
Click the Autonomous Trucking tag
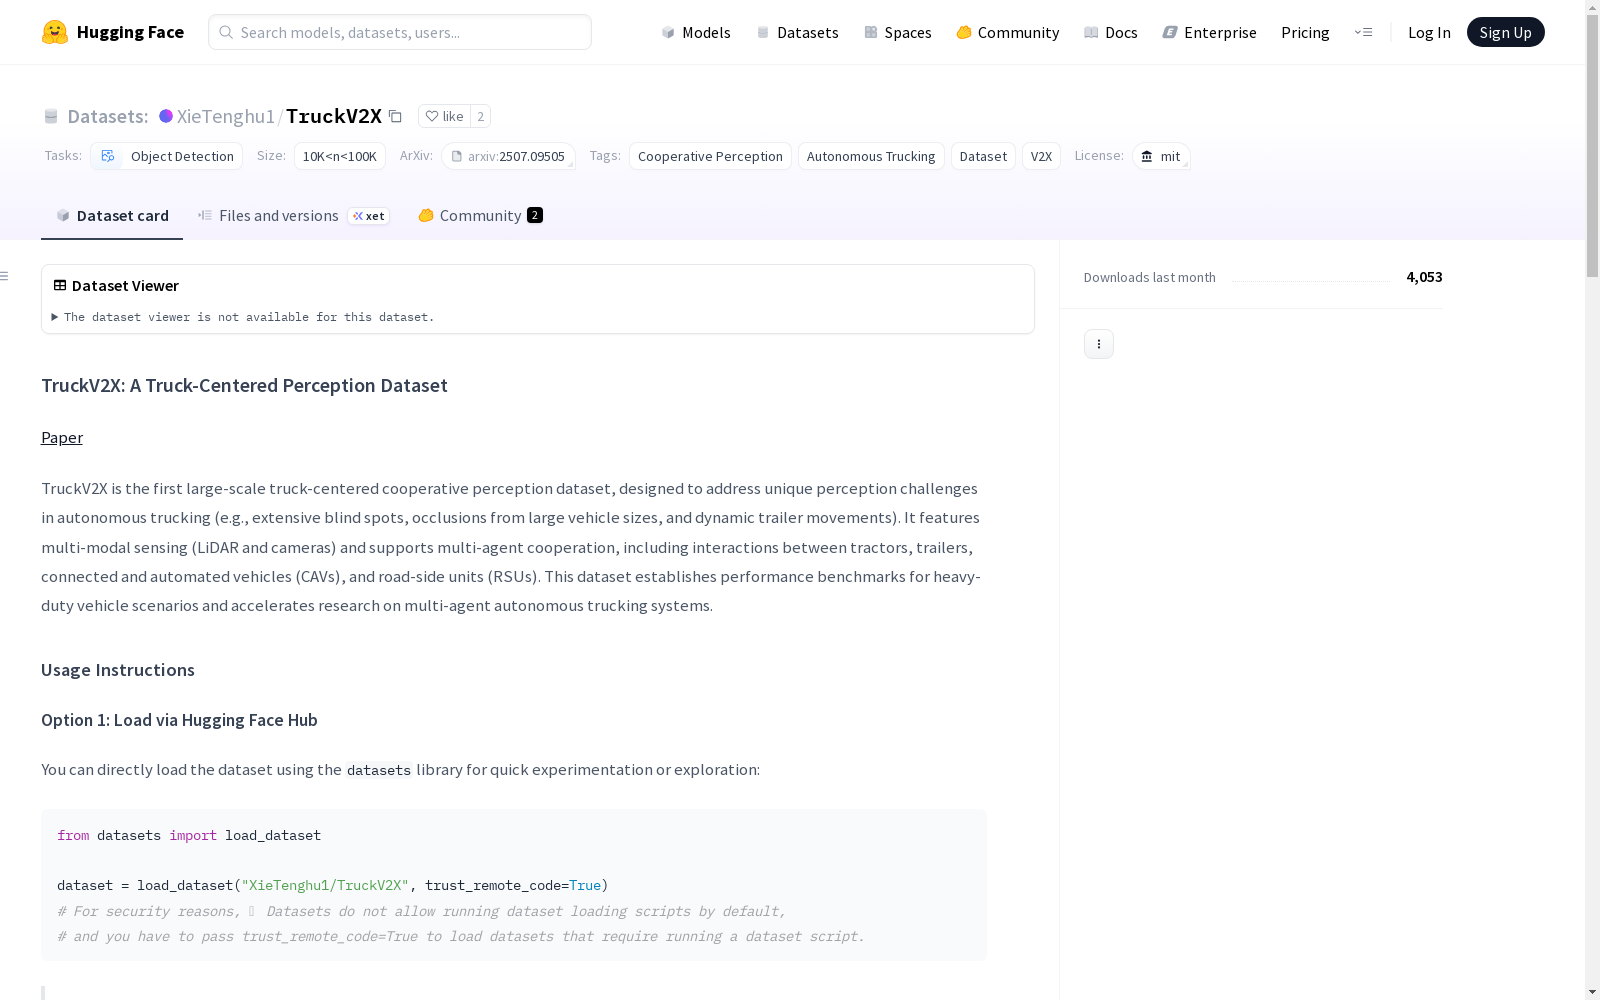pos(871,156)
